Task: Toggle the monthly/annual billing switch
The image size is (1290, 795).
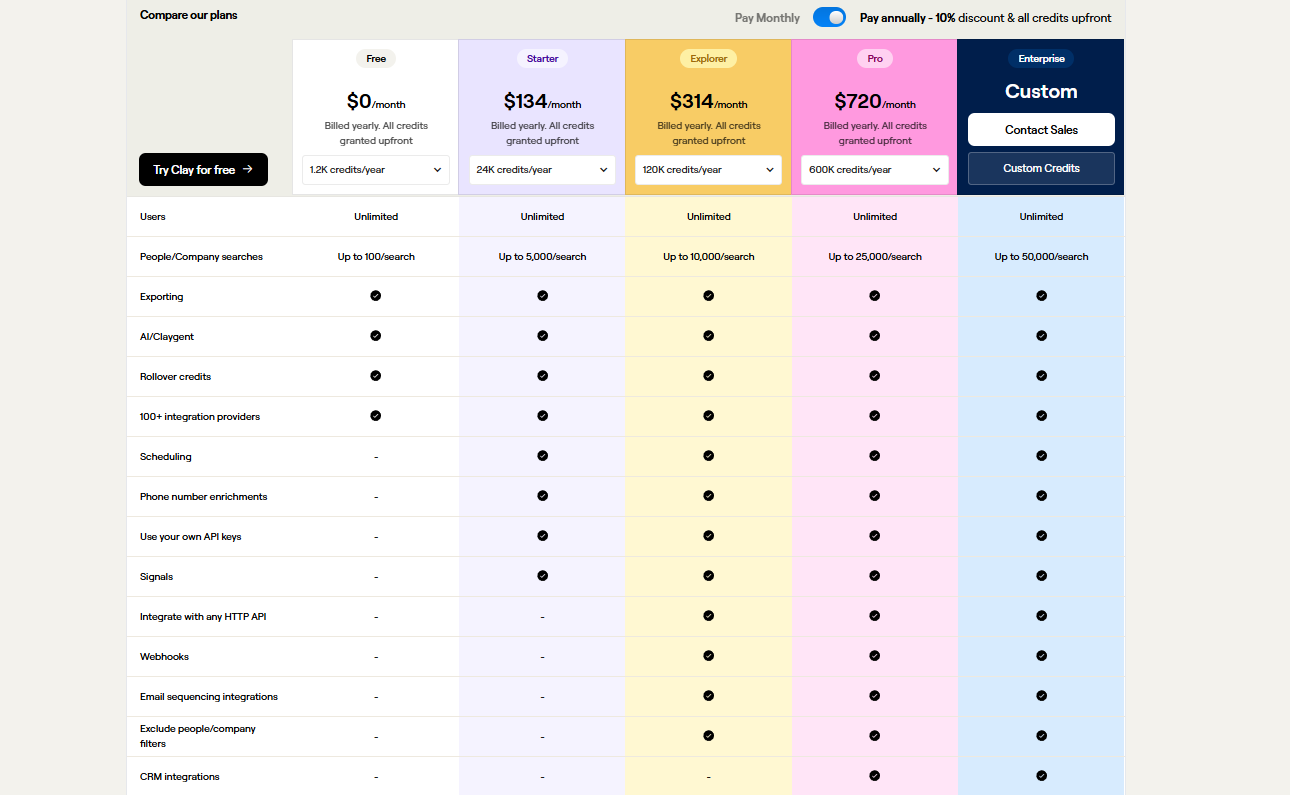Action: point(829,17)
